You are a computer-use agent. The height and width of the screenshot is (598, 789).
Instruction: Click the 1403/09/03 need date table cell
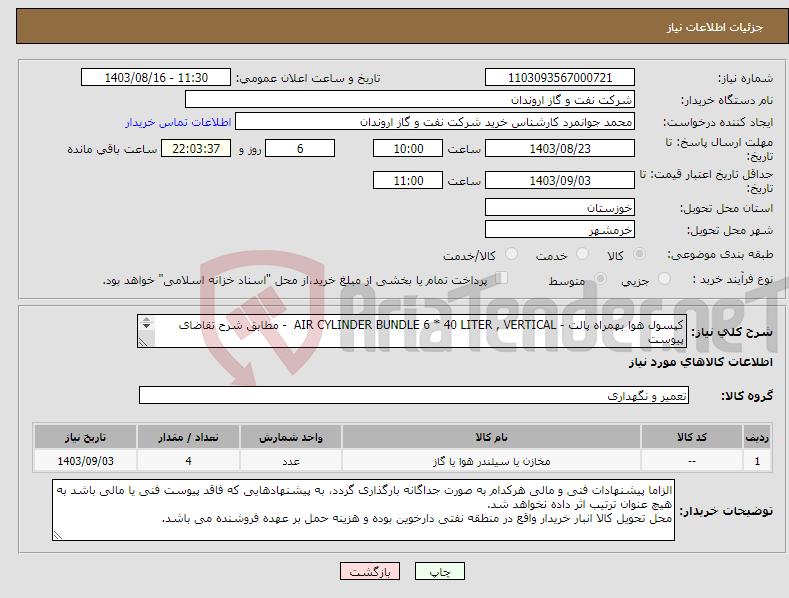point(86,461)
